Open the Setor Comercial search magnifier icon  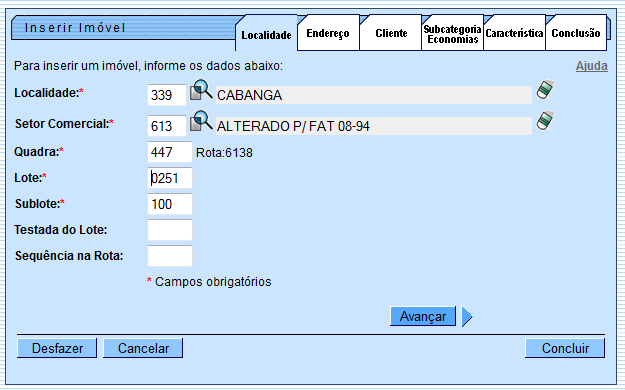coord(200,121)
